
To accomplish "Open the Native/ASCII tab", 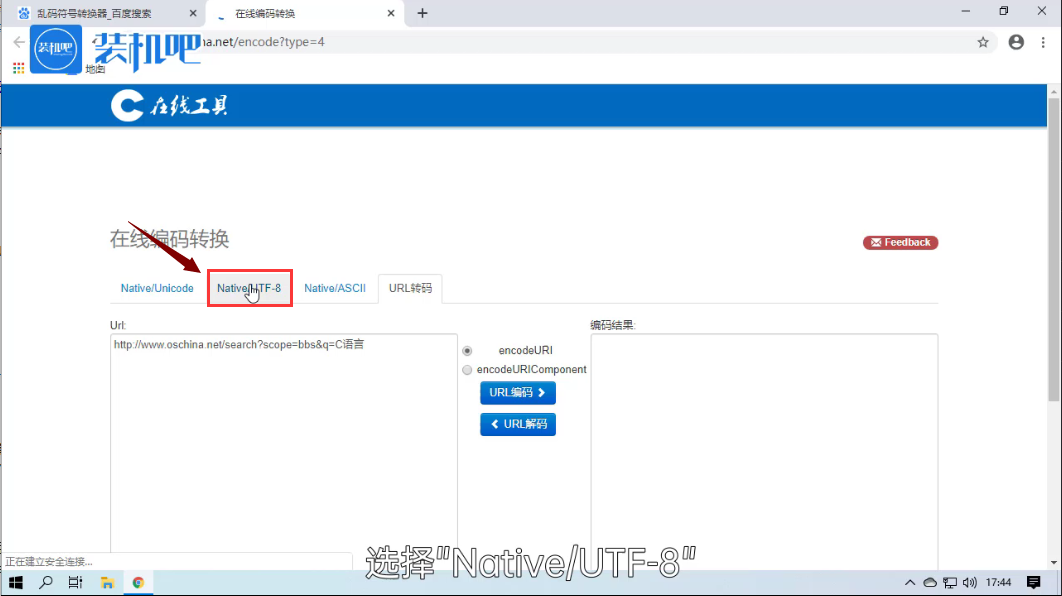I will [335, 288].
